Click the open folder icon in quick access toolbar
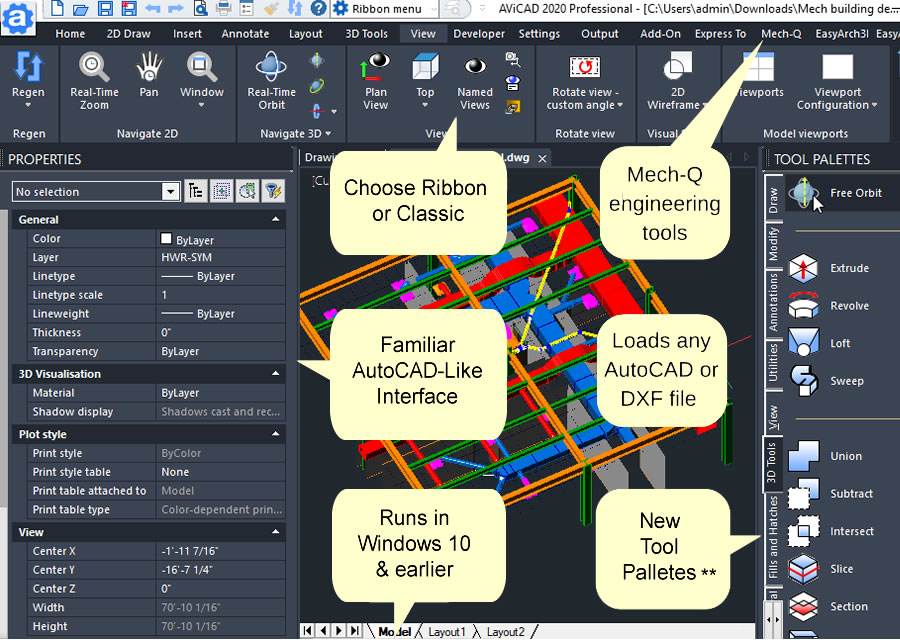This screenshot has width=900, height=640. [80, 8]
